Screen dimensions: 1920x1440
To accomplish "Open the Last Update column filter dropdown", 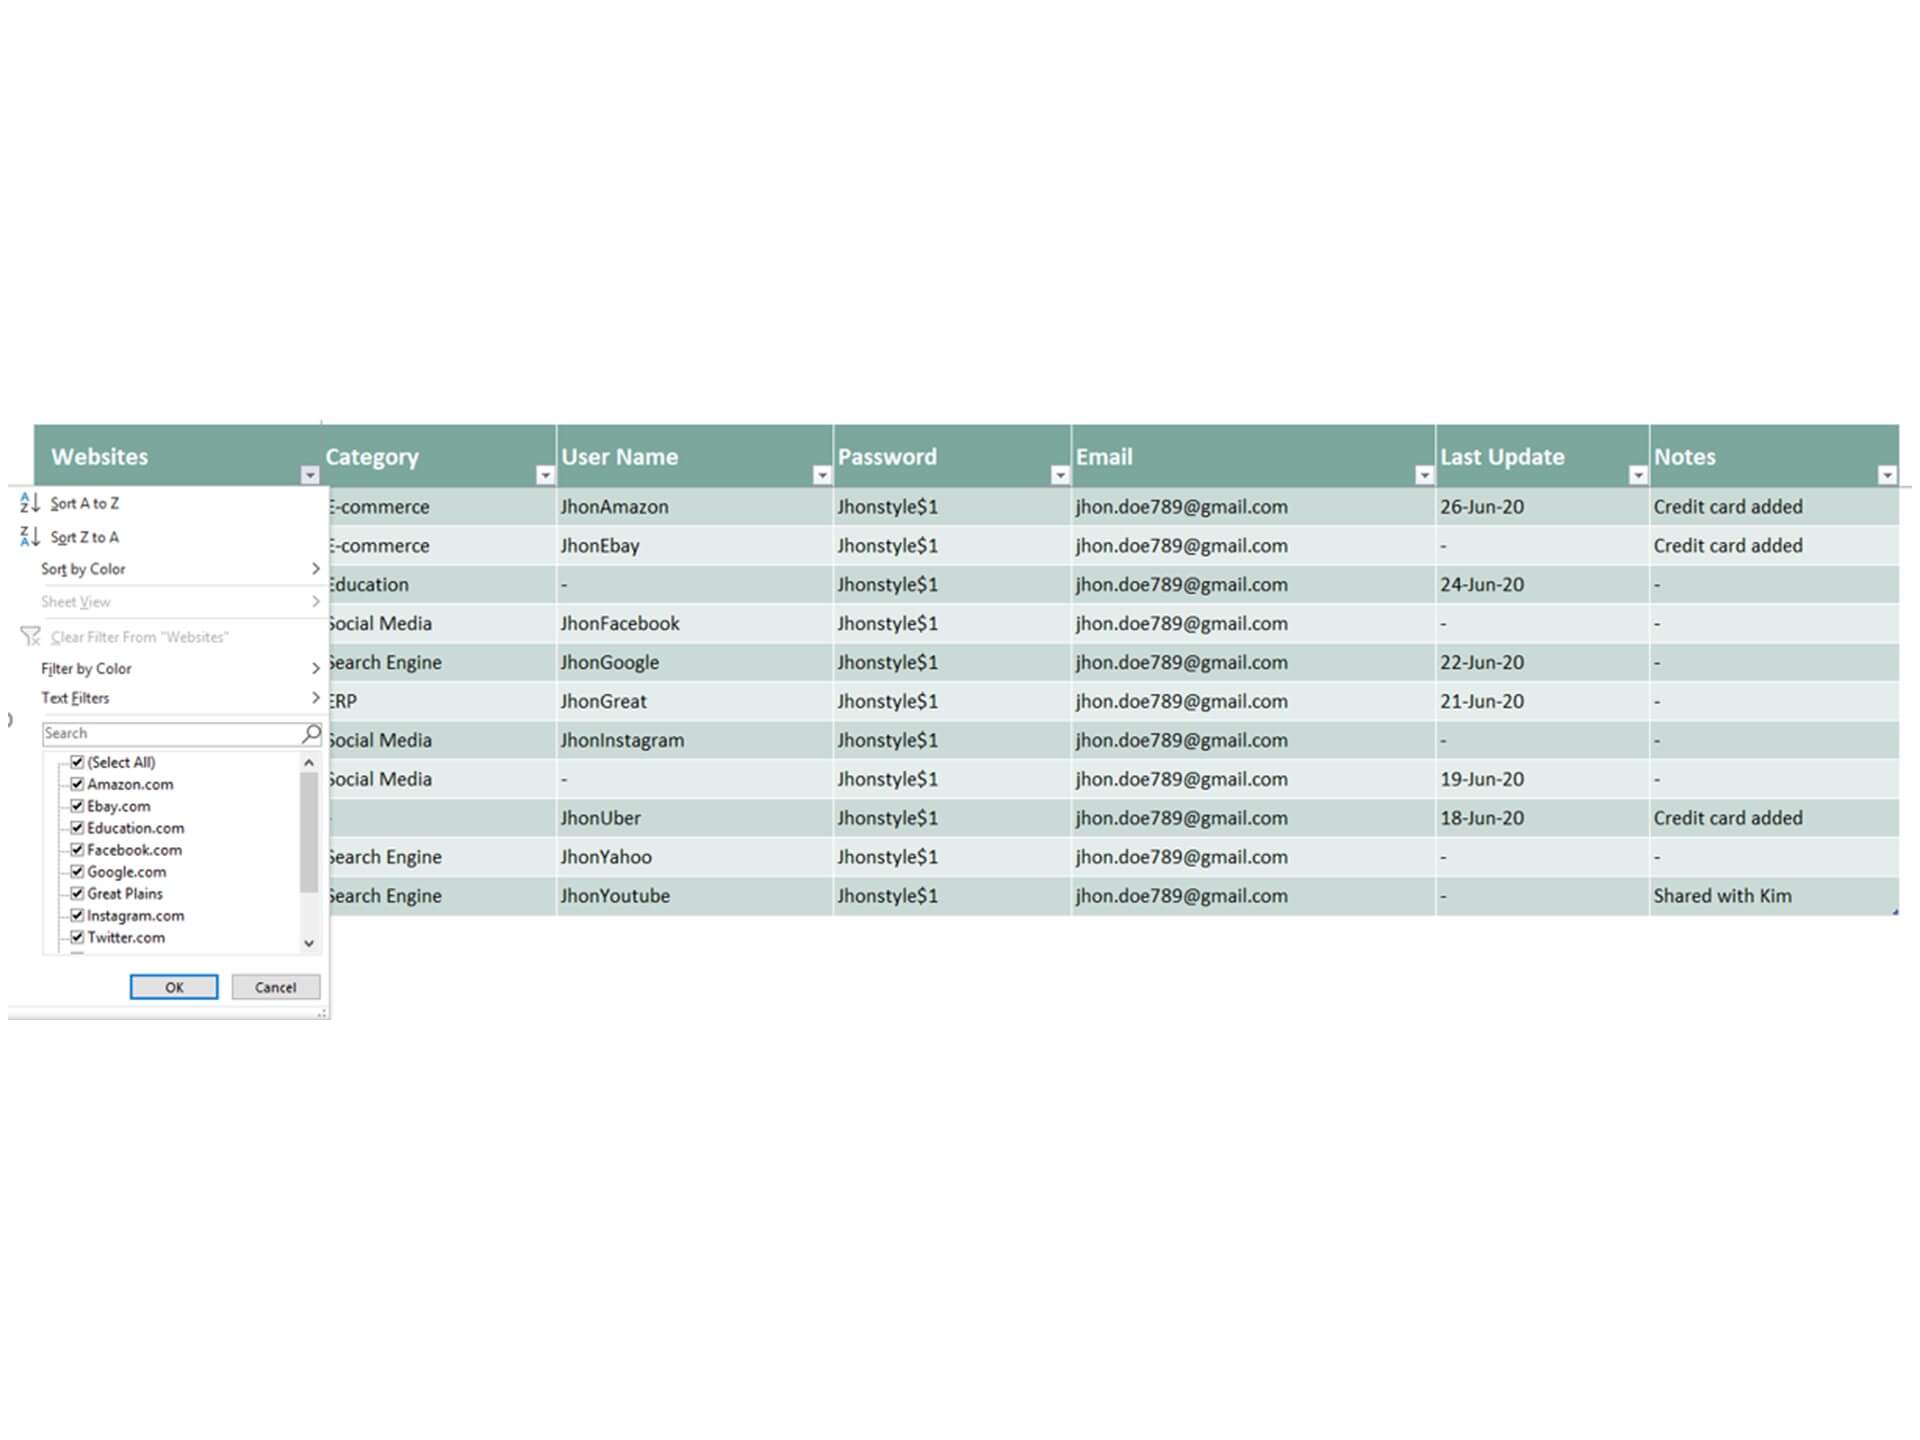I will 1638,475.
